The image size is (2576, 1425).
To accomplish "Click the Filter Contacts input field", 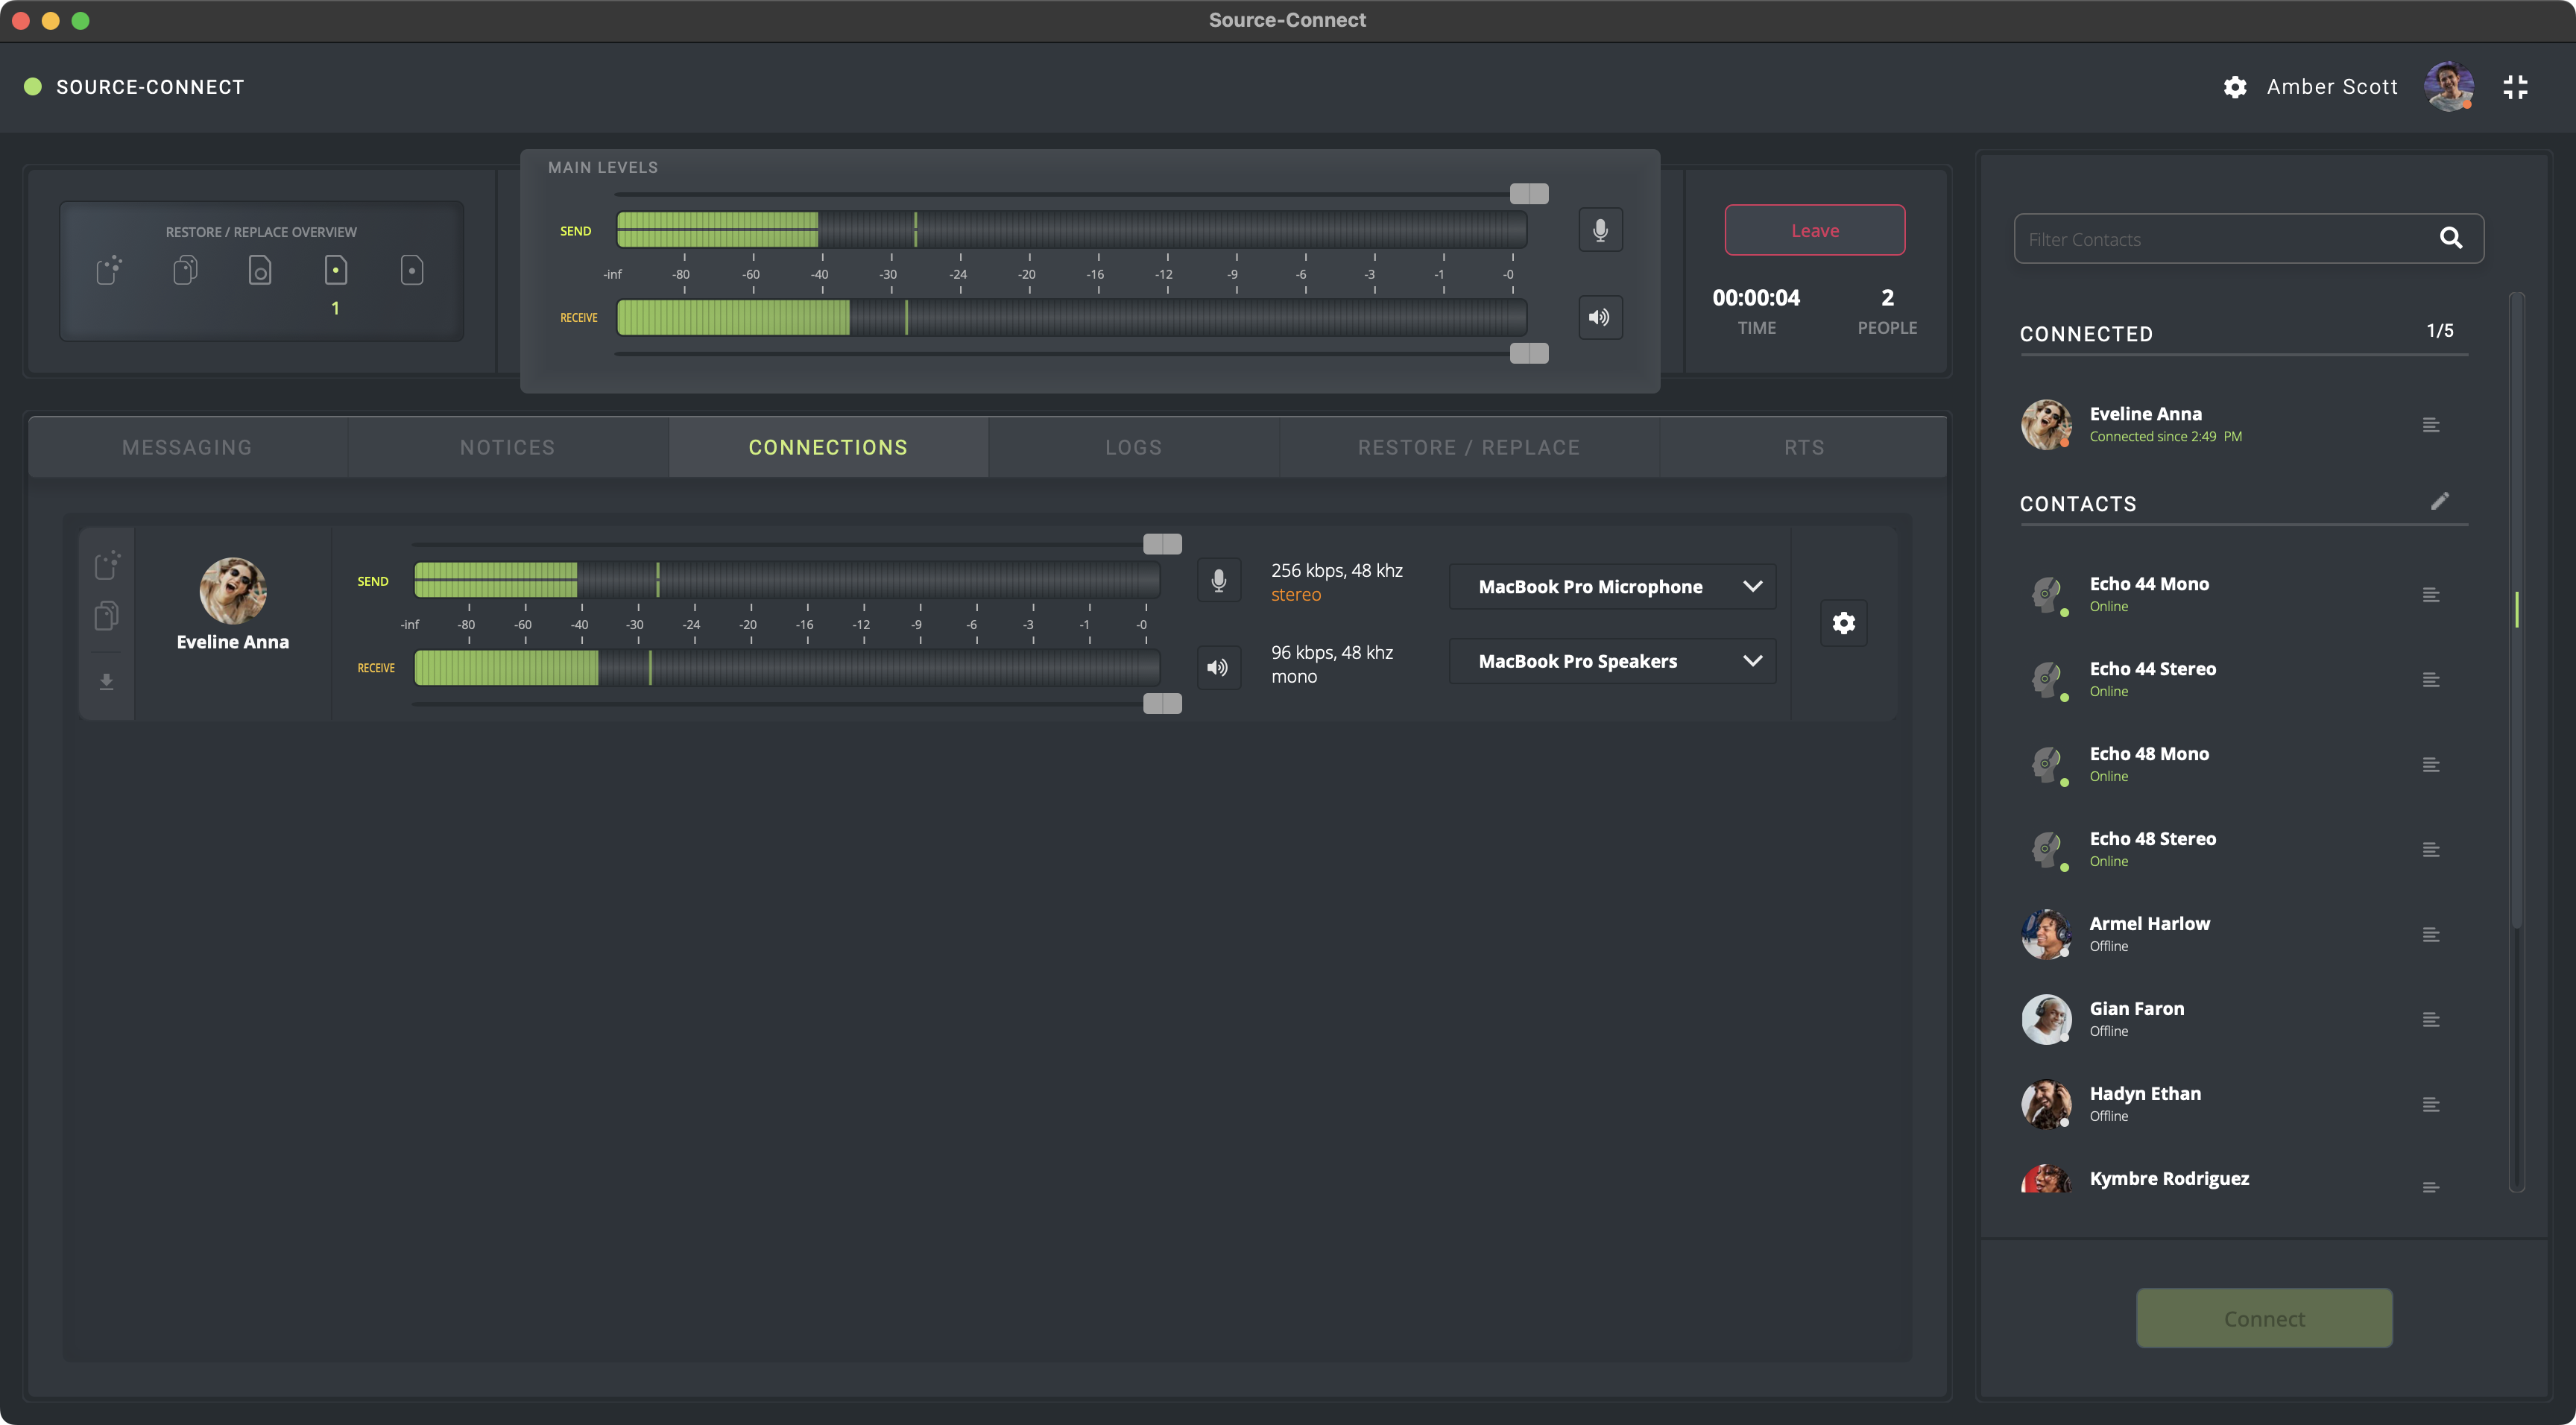I will pyautogui.click(x=2220, y=239).
